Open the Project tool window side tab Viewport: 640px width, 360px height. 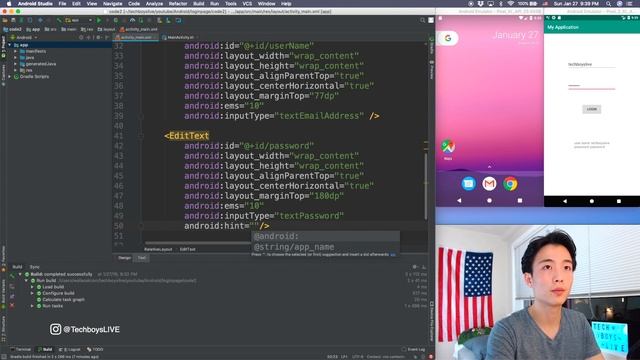point(3,47)
